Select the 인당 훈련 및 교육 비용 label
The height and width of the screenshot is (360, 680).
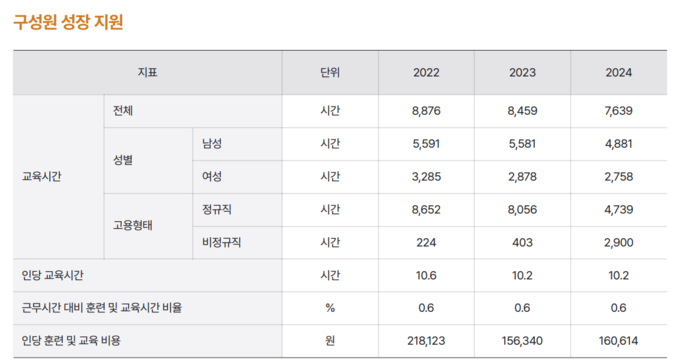click(x=71, y=340)
